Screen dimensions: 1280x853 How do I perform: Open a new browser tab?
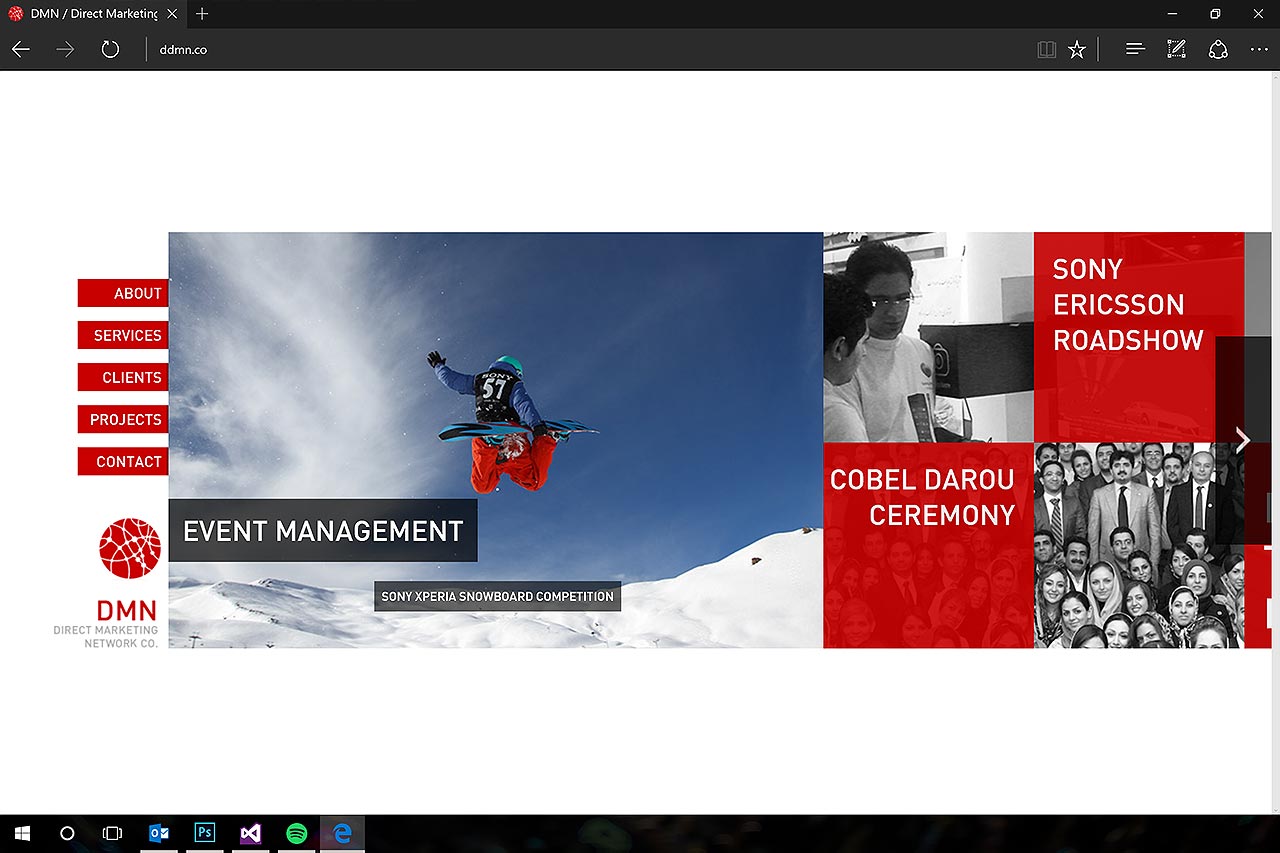202,14
